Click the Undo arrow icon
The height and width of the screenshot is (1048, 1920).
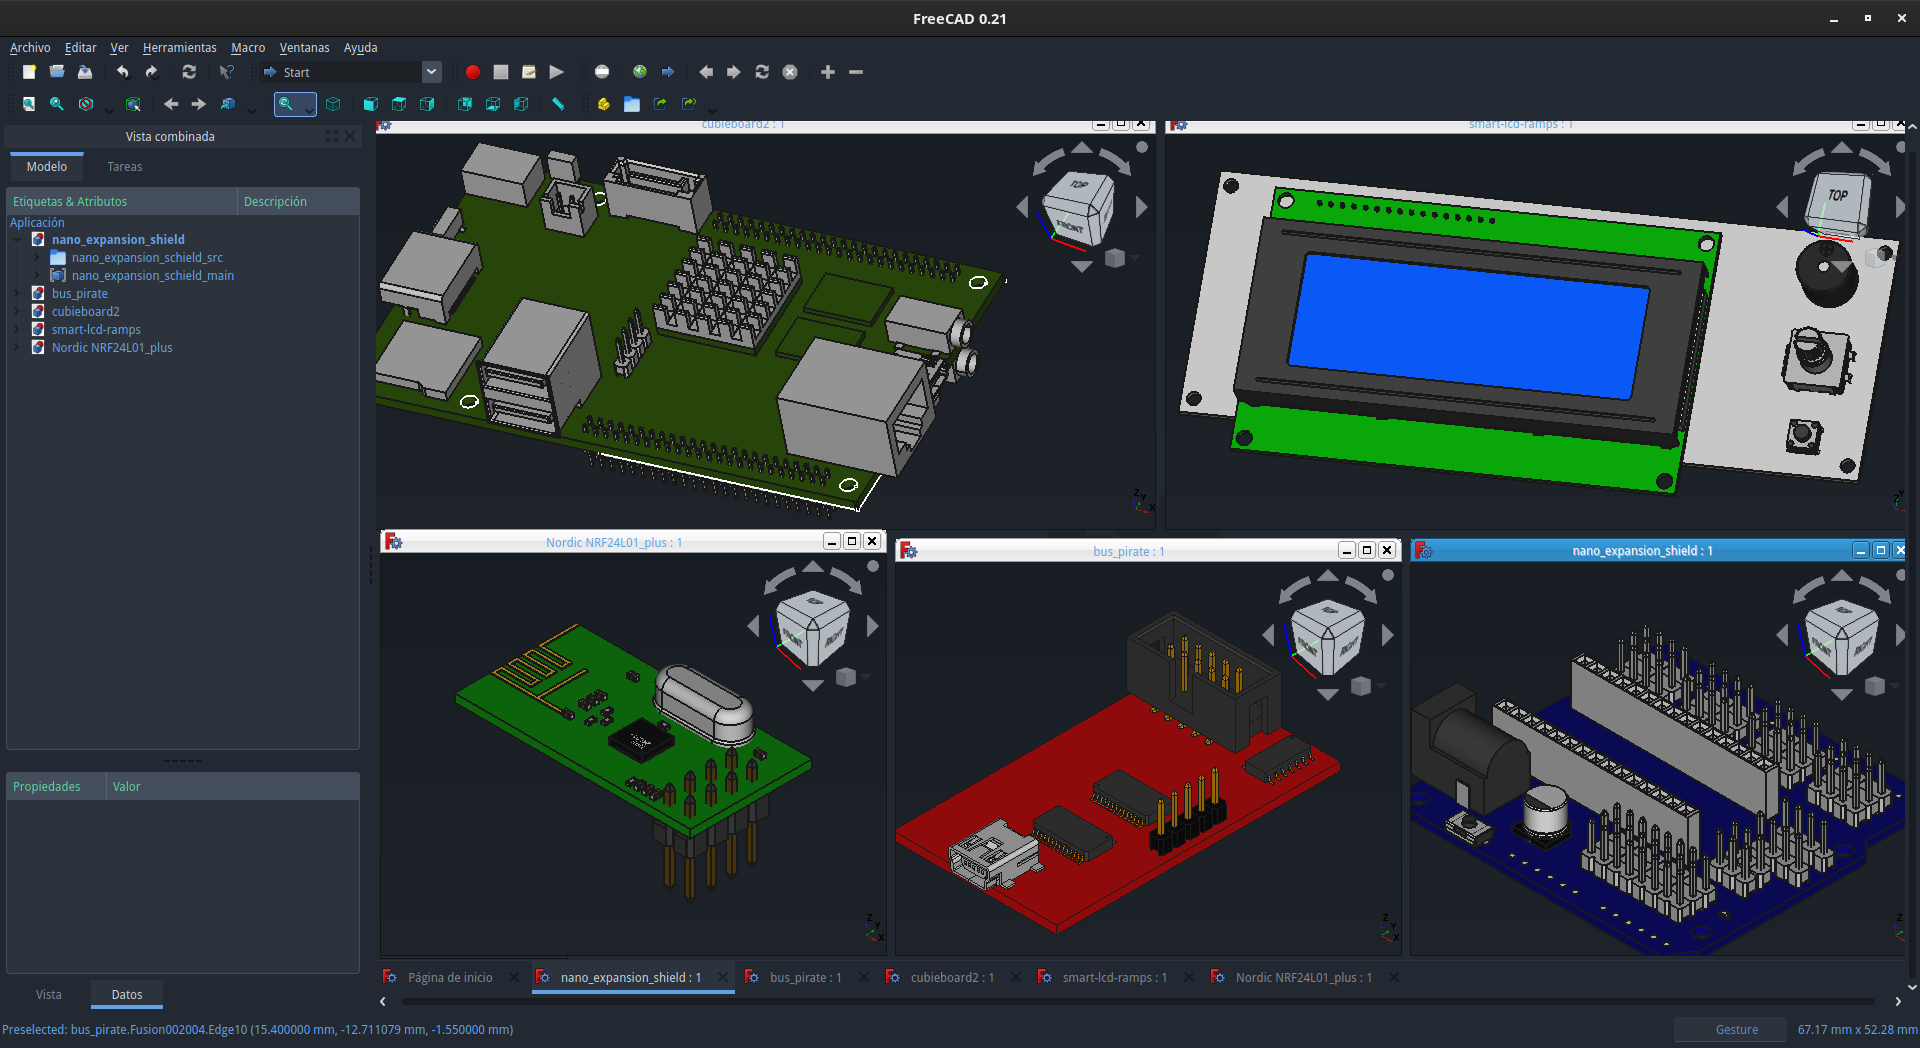122,72
